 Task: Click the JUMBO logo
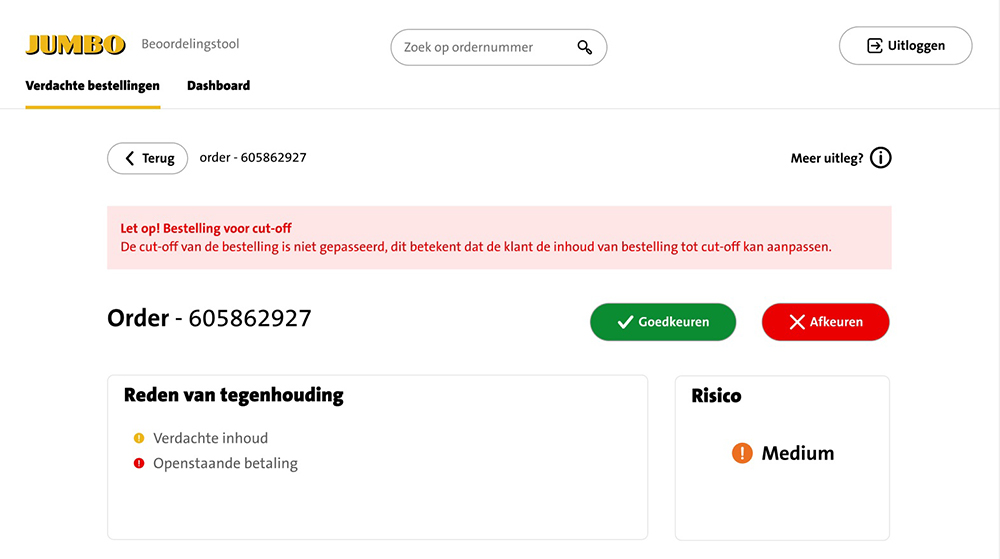(75, 45)
